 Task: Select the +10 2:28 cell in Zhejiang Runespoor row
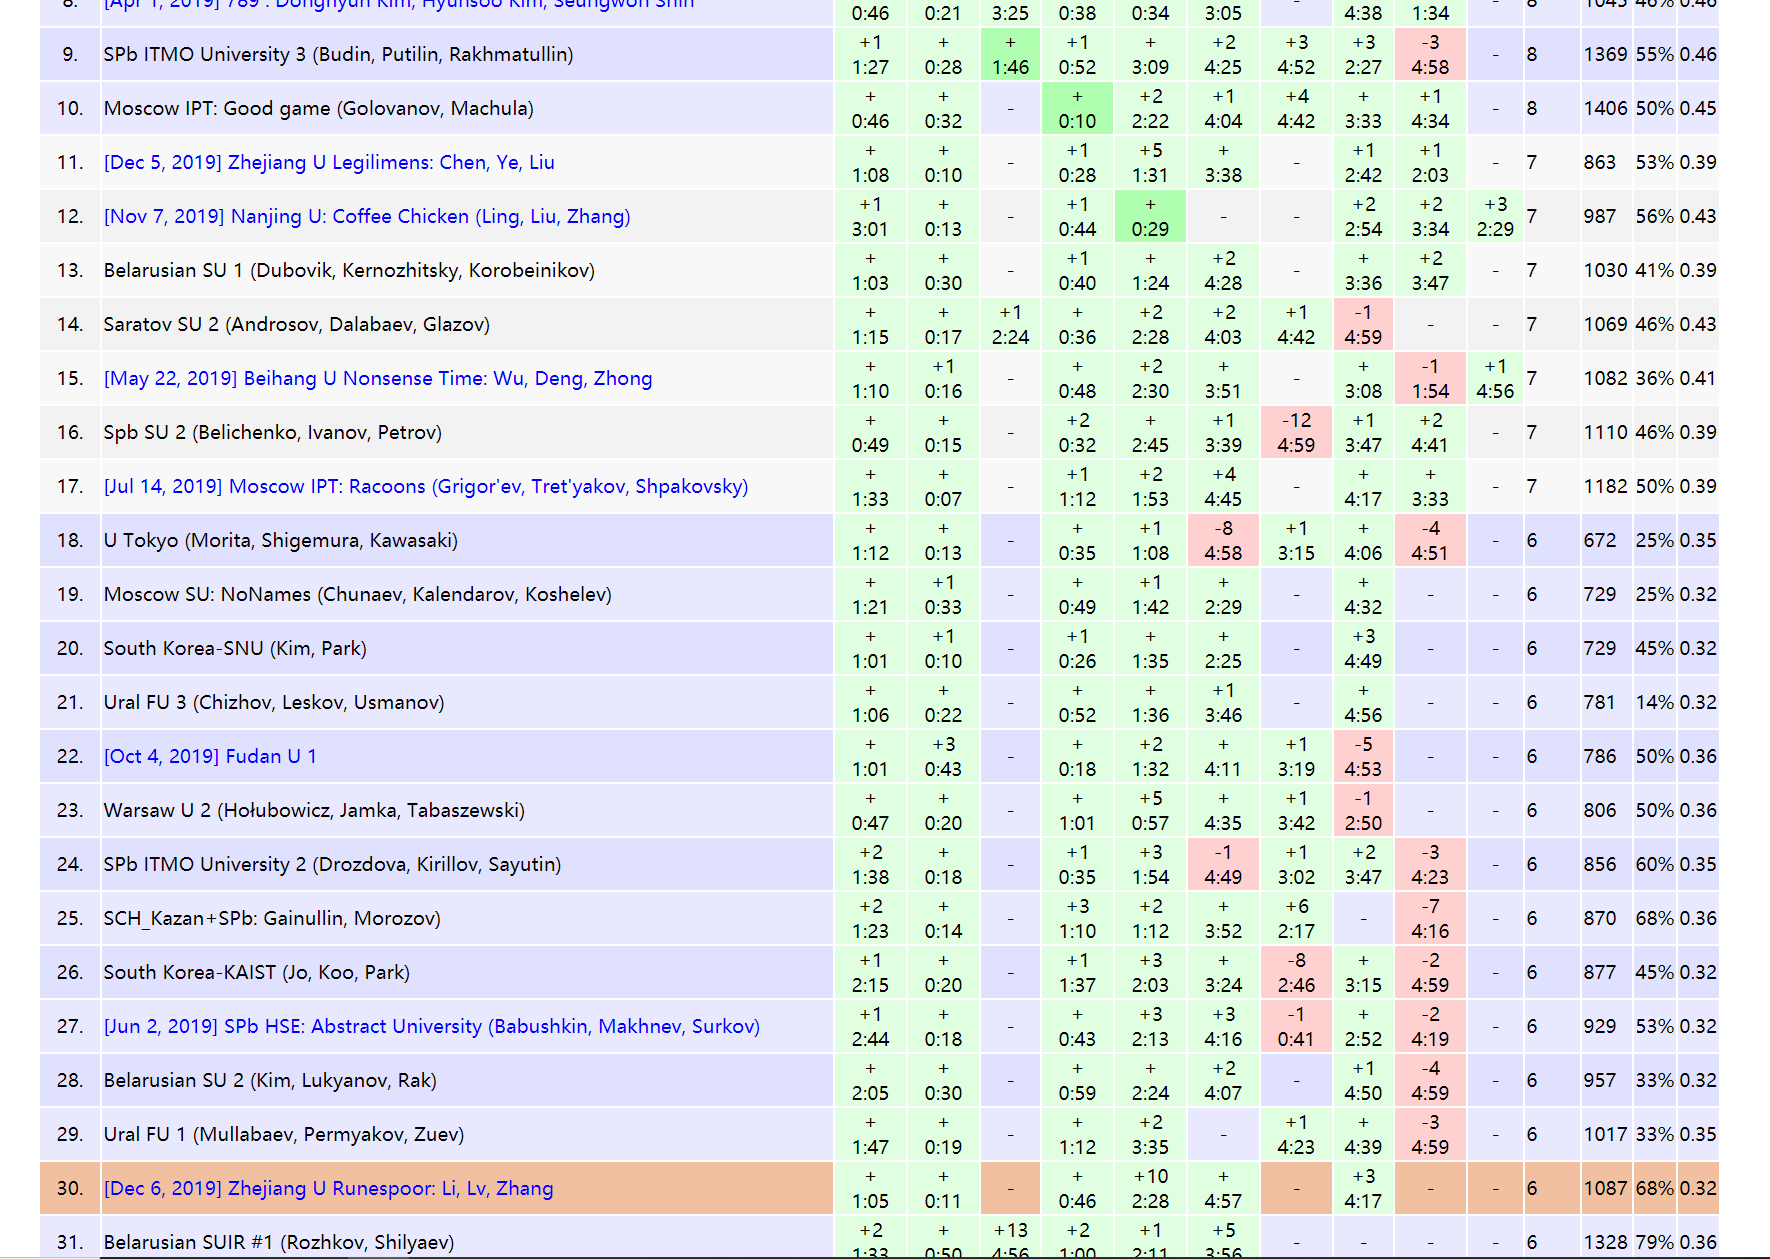tap(1150, 1189)
